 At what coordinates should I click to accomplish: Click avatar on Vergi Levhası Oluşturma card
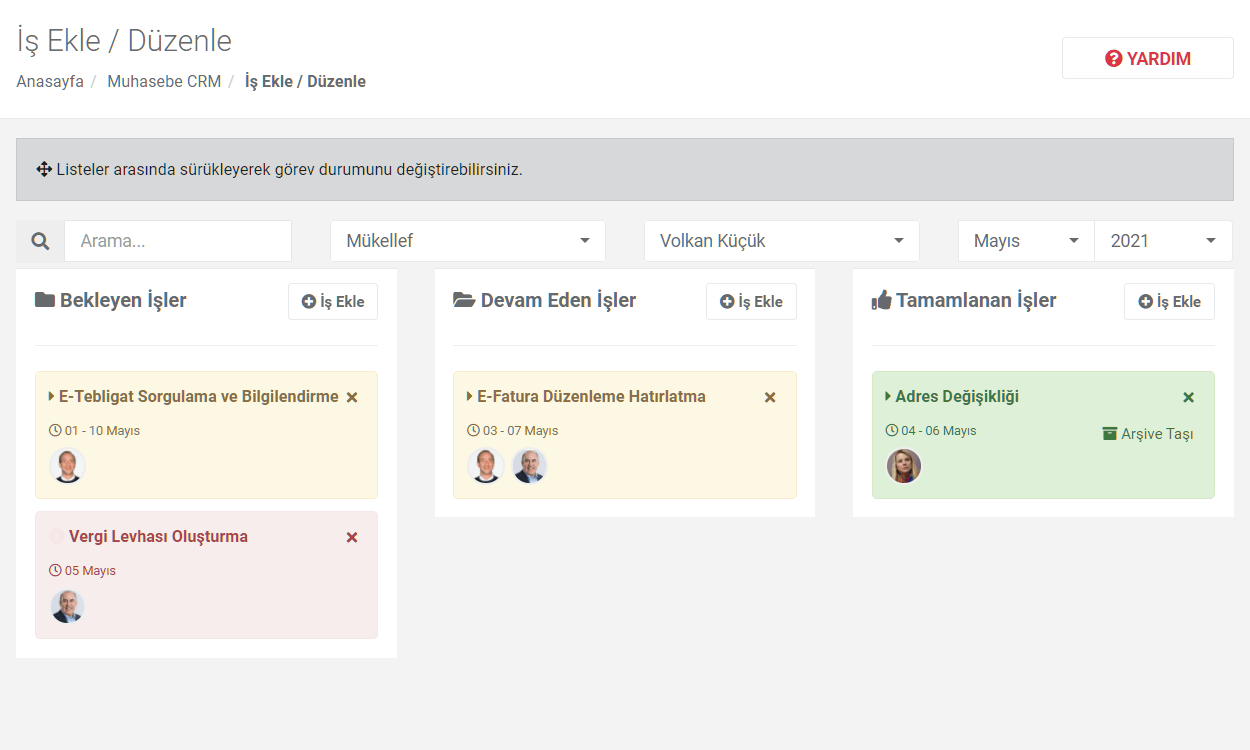(67, 606)
